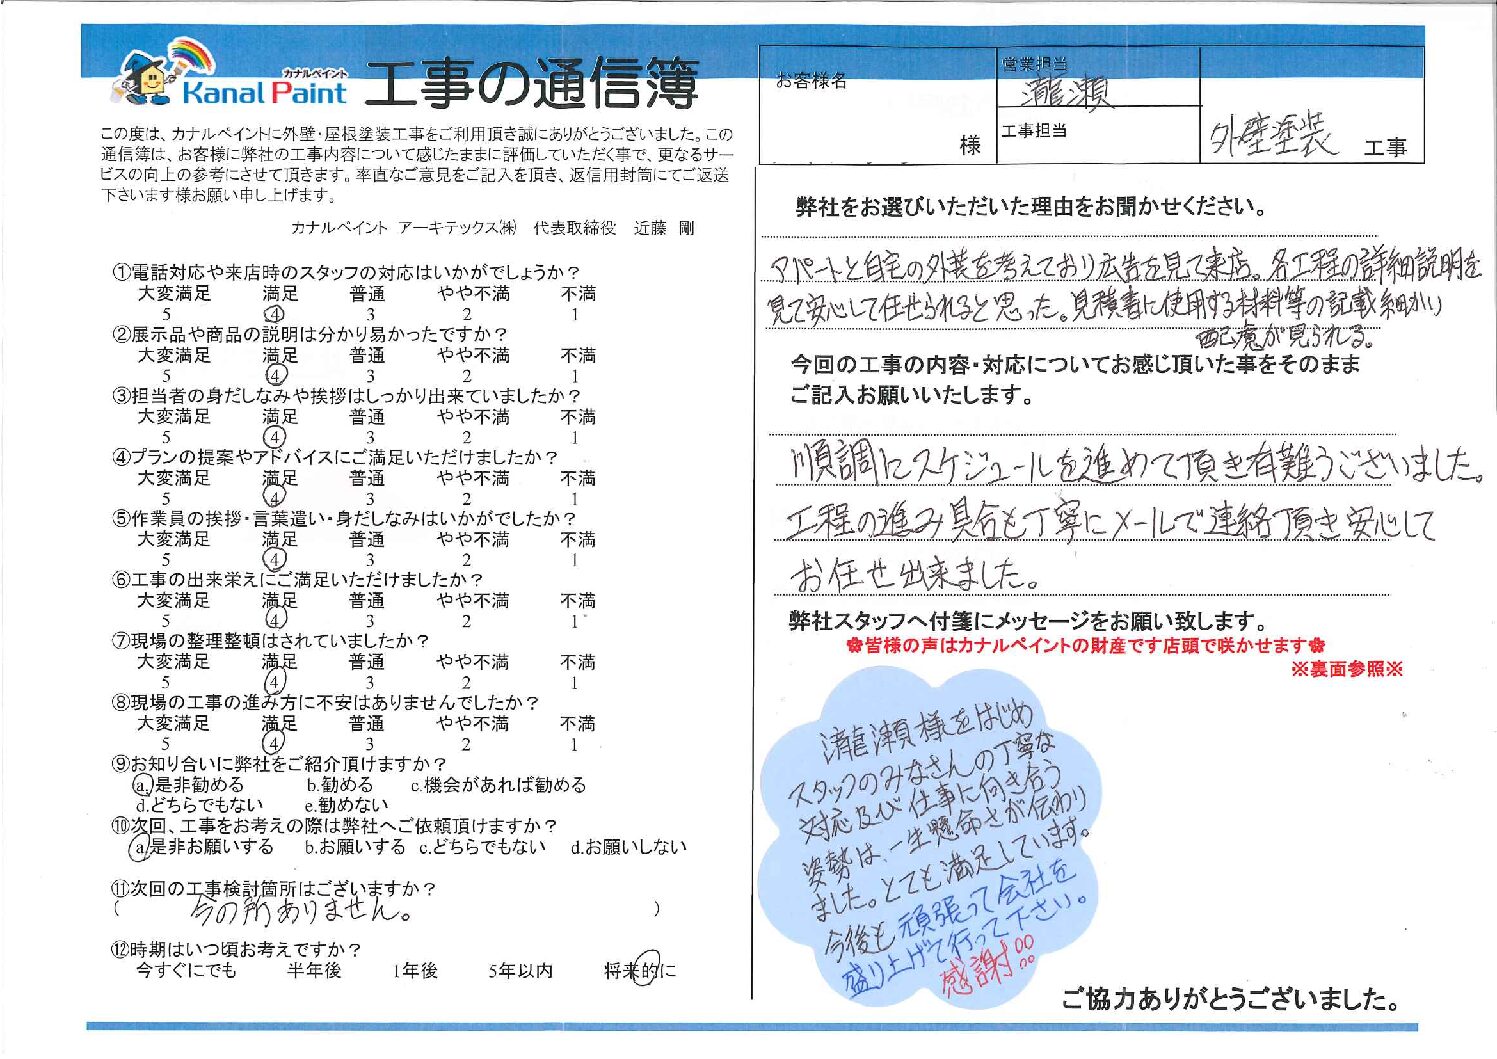Click the question ⑪ handwritten answer field
The width and height of the screenshot is (1497, 1059).
pos(385,910)
